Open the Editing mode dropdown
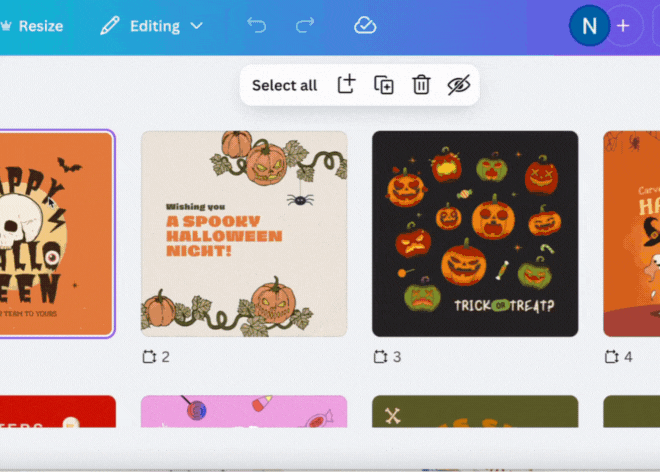 (x=152, y=26)
